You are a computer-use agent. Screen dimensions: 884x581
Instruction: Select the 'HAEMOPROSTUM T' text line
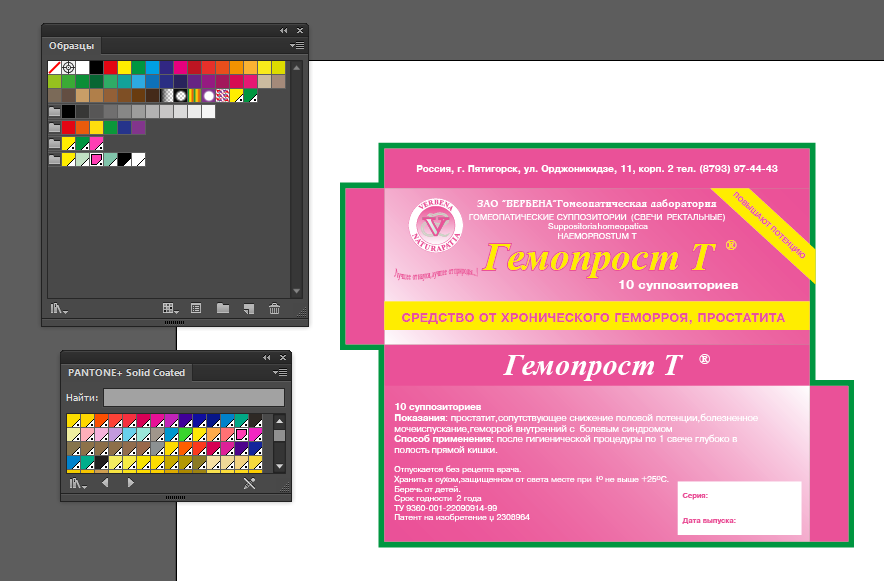(597, 236)
